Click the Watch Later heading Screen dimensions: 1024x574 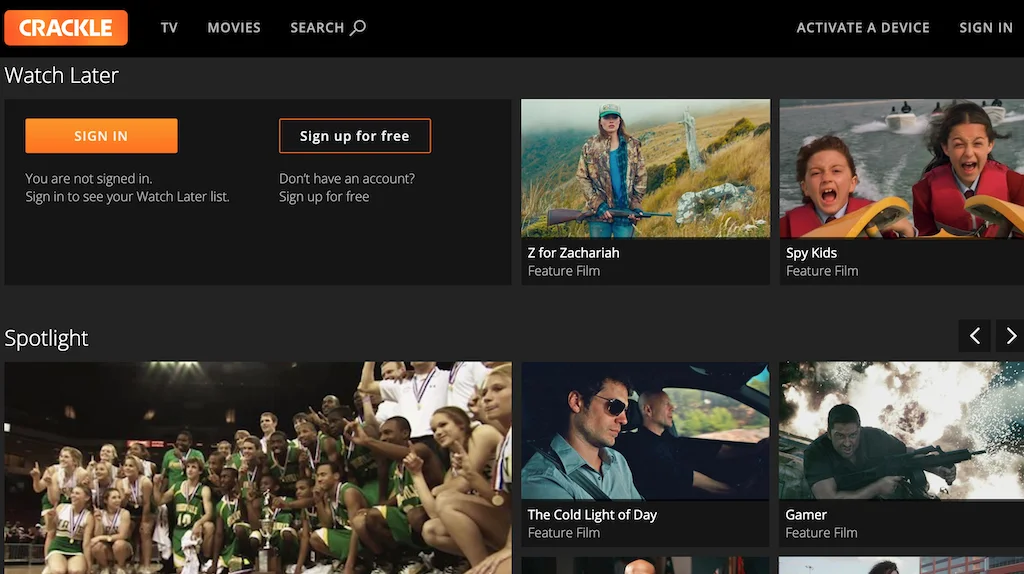tap(61, 75)
